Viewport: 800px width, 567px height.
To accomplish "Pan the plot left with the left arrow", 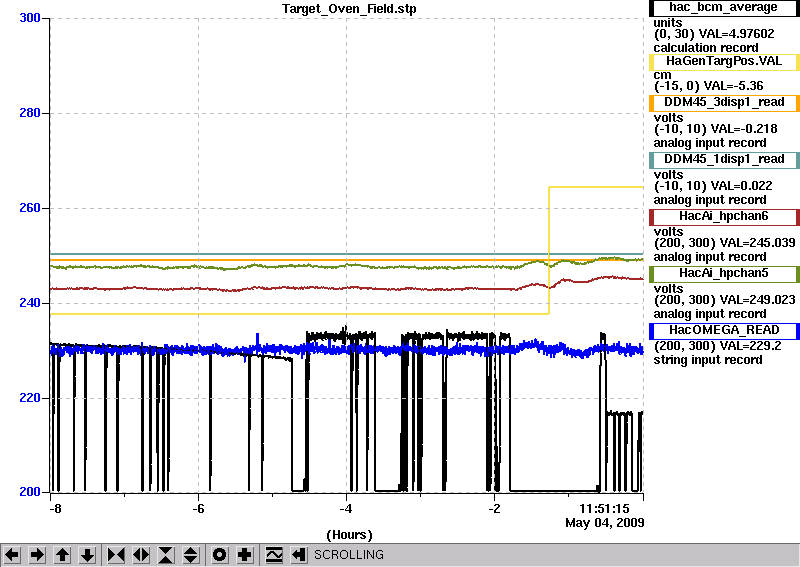I will click(x=12, y=554).
